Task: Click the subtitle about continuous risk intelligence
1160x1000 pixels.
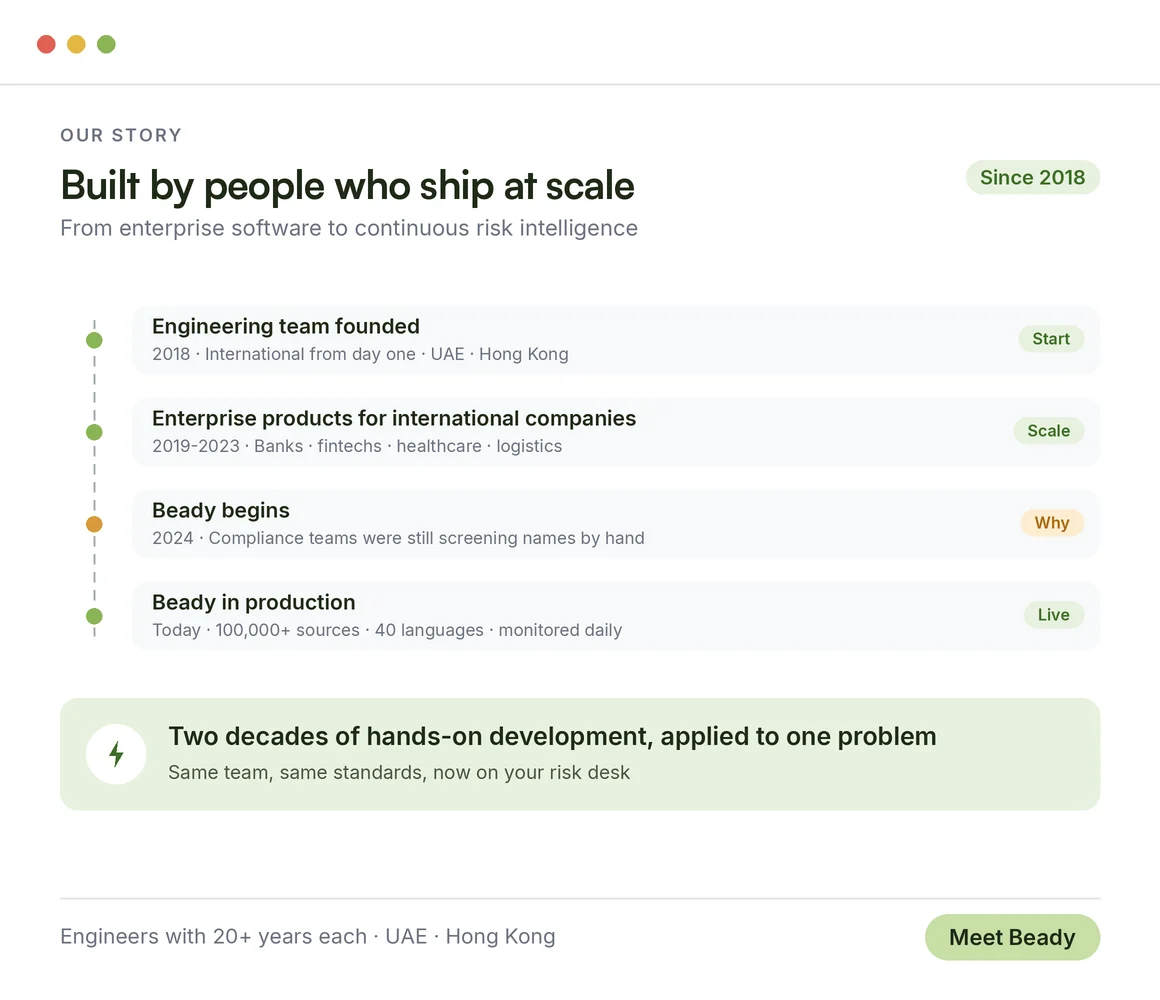Action: point(348,228)
